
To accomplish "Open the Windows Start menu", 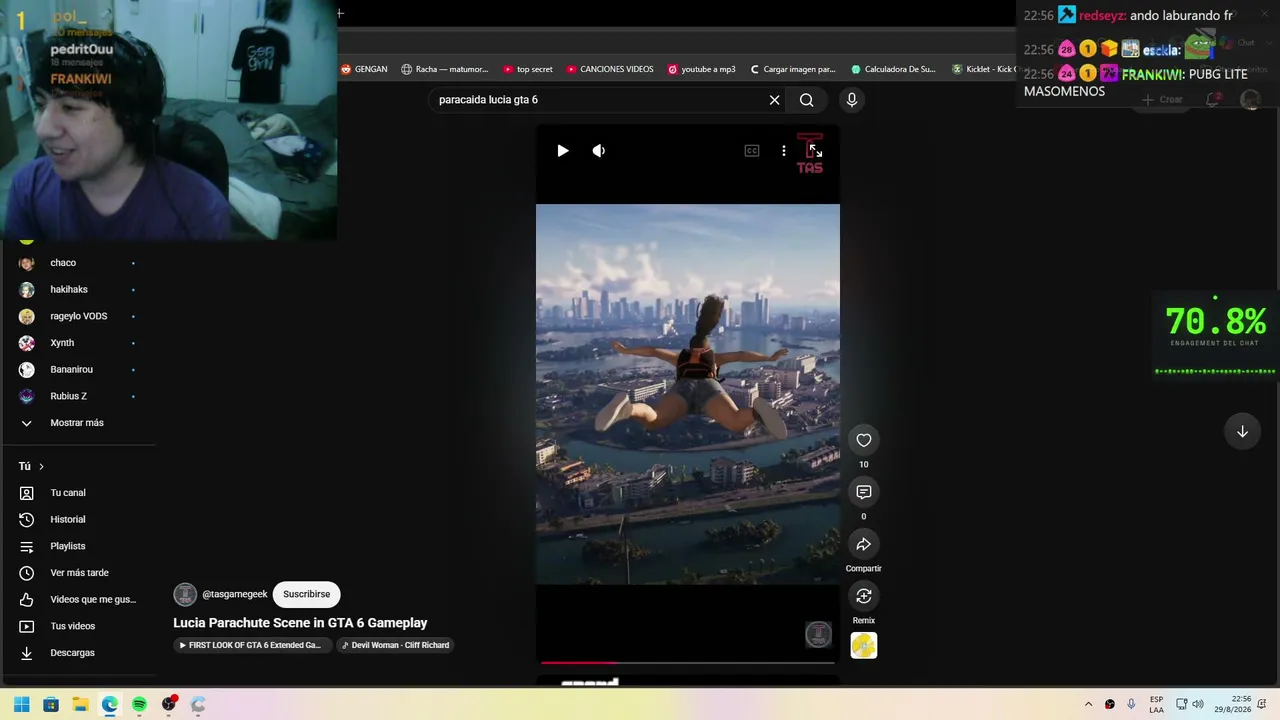I will (21, 704).
